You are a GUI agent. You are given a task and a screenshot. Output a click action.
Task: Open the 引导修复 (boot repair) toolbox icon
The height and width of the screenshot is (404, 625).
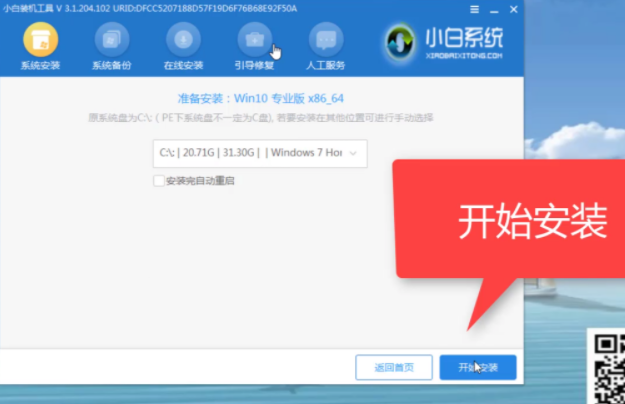pos(255,40)
